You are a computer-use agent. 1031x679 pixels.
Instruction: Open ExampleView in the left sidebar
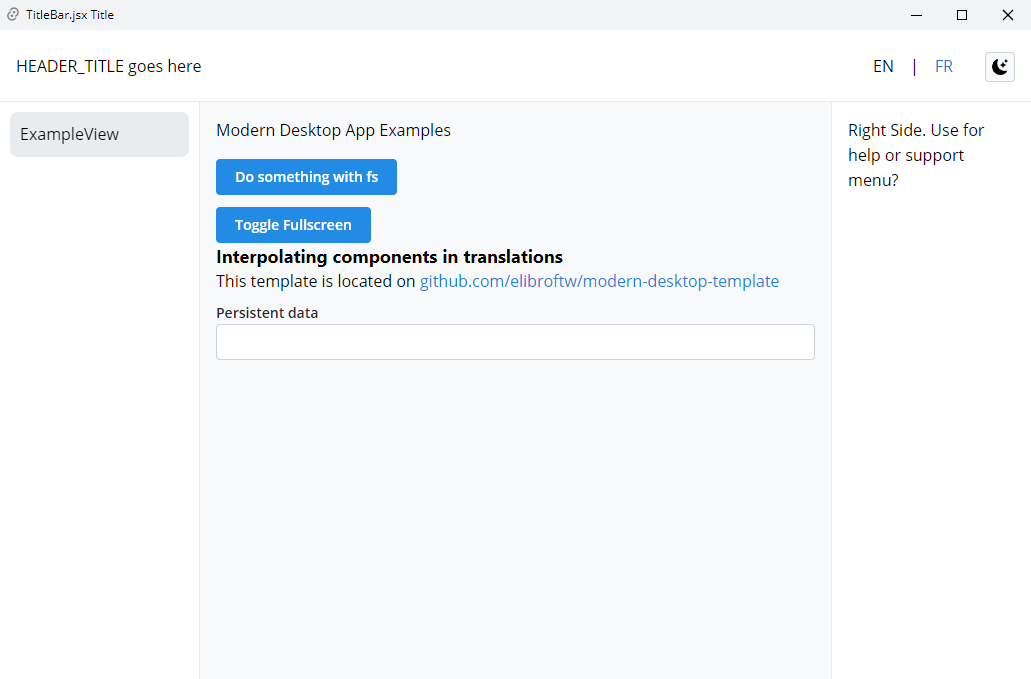99,134
